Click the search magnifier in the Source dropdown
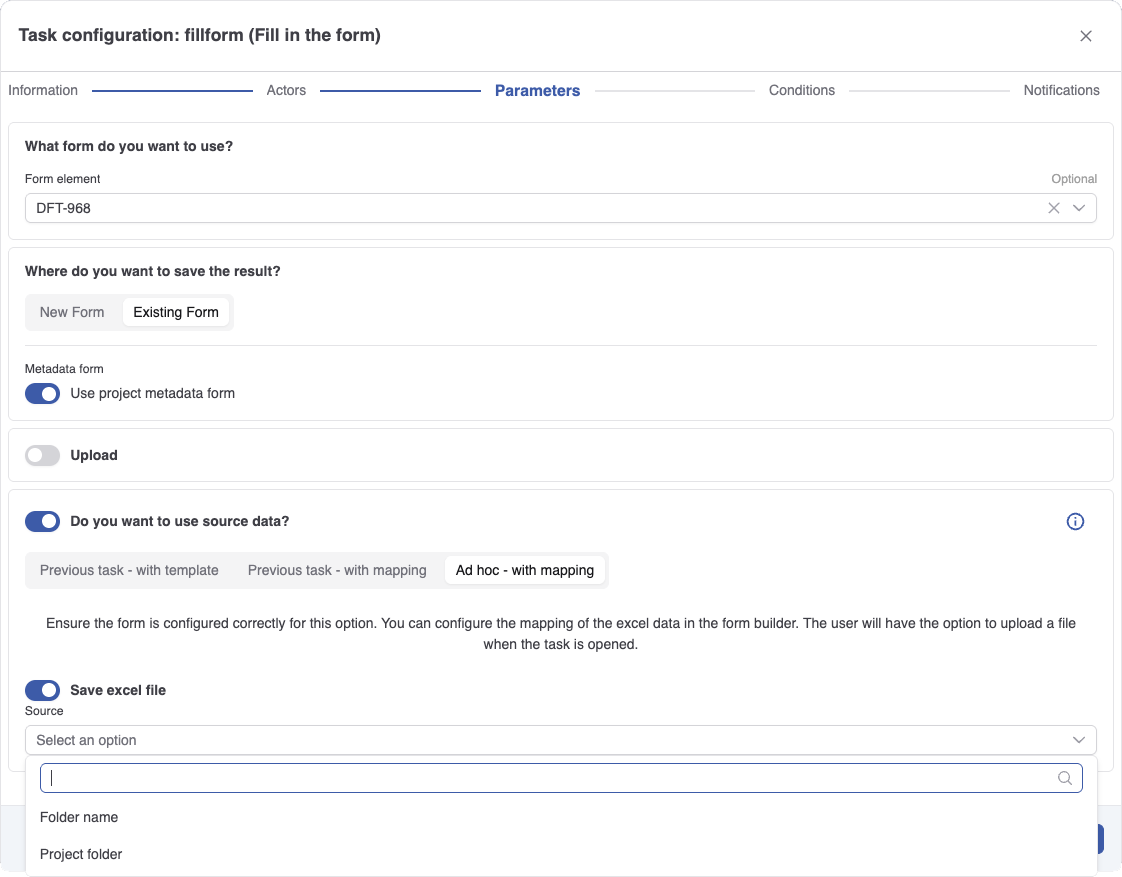Screen dimensions: 1122x877 1064,777
